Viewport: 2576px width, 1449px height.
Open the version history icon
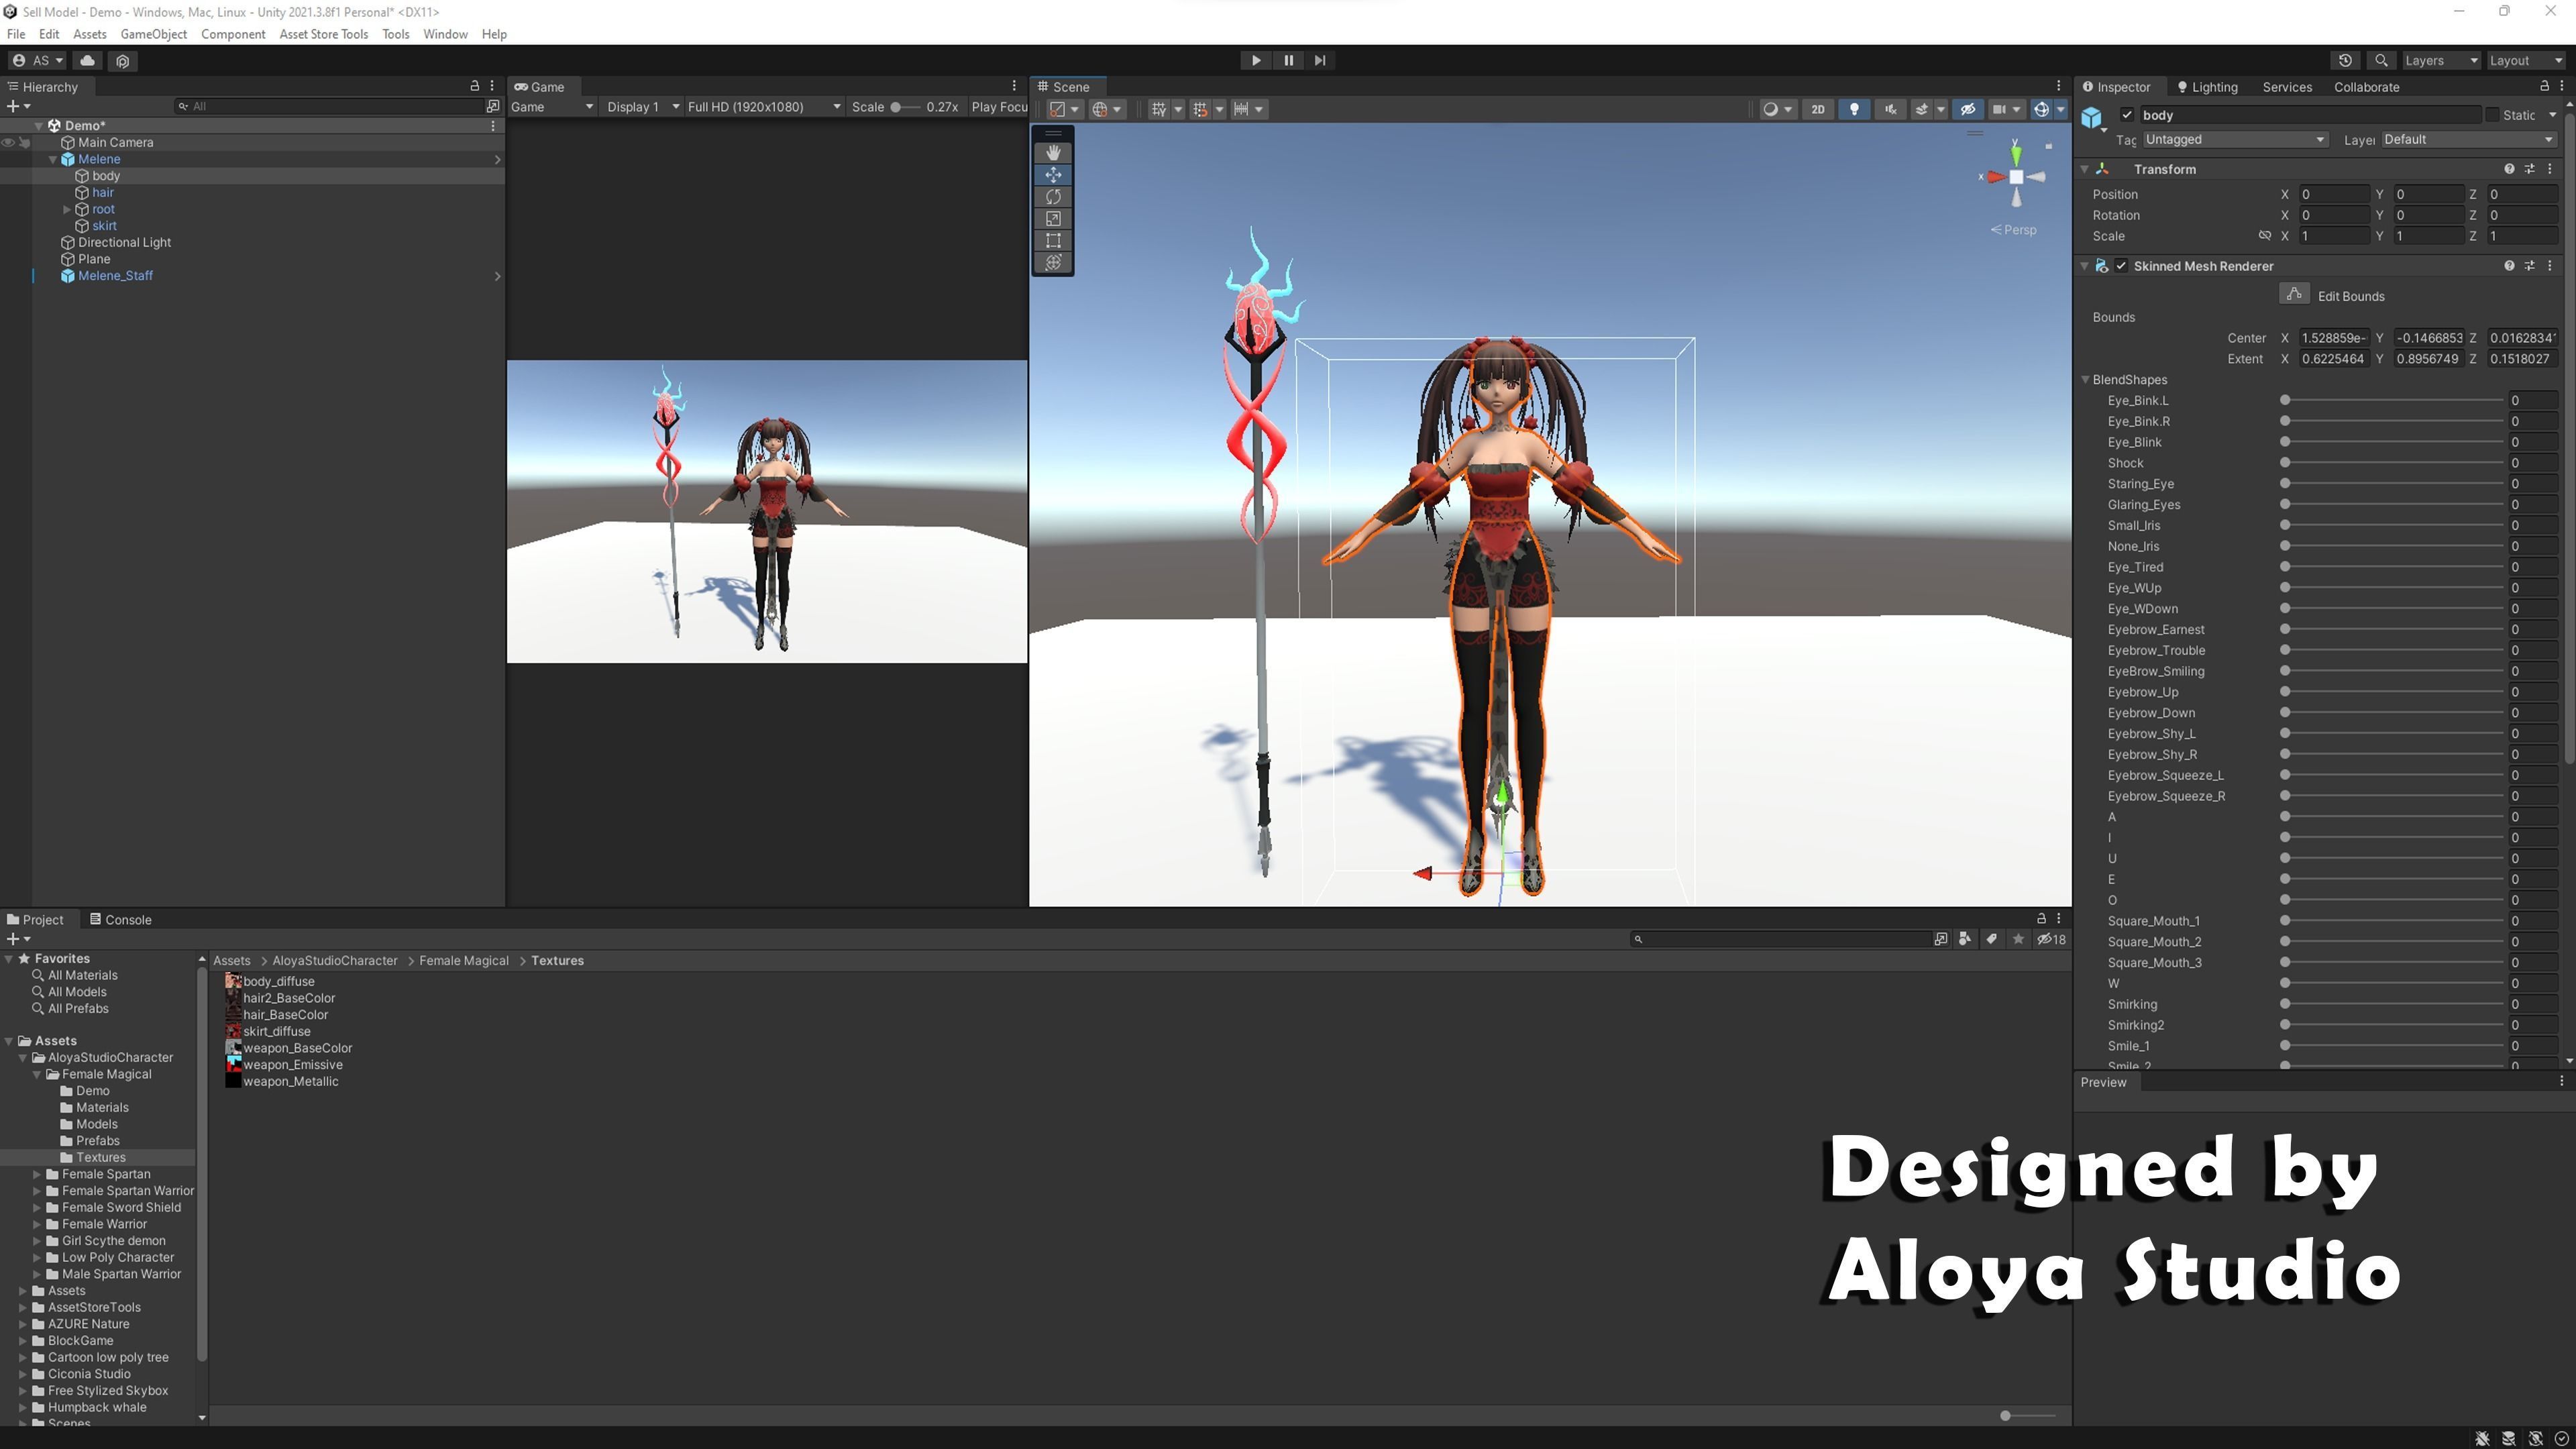pos(2345,60)
